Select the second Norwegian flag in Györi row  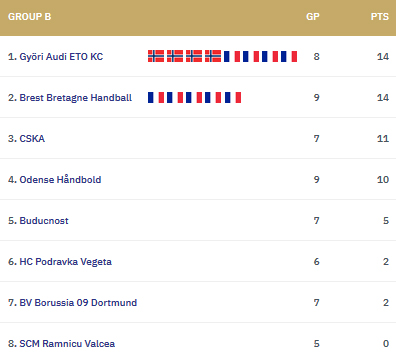coord(175,56)
